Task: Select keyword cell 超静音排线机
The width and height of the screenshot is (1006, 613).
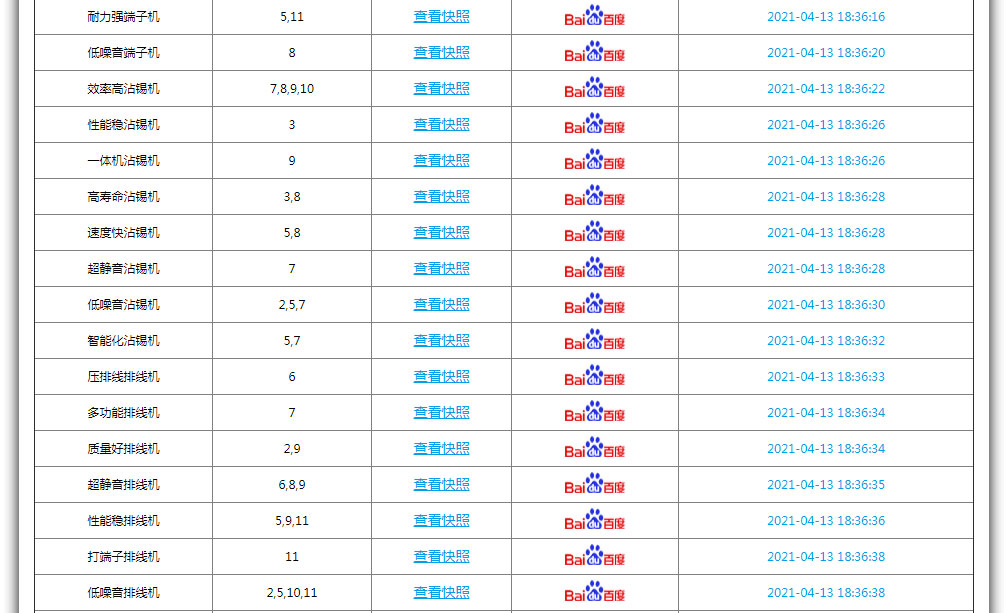Action: [123, 484]
